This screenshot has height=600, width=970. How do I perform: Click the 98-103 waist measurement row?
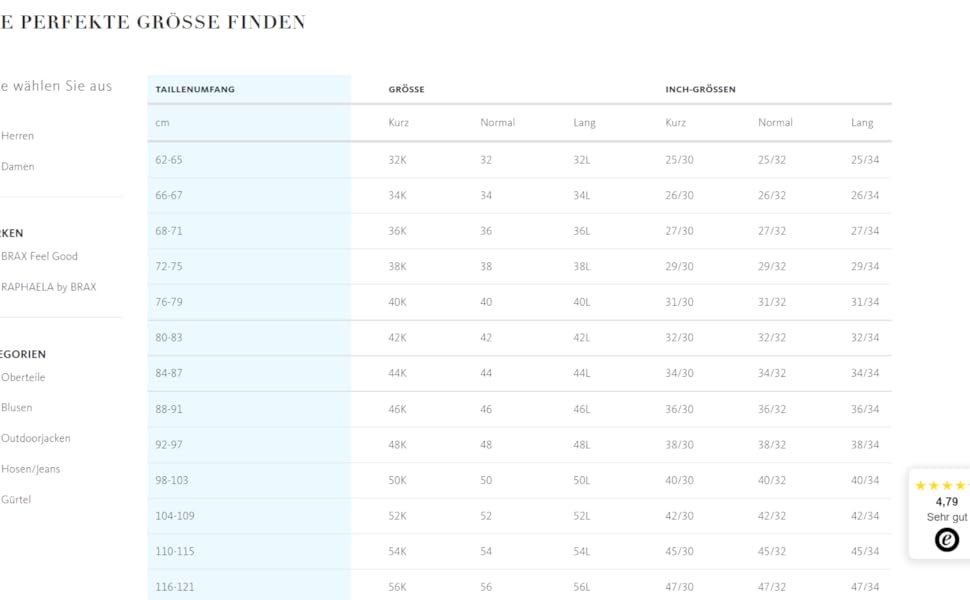click(172, 480)
